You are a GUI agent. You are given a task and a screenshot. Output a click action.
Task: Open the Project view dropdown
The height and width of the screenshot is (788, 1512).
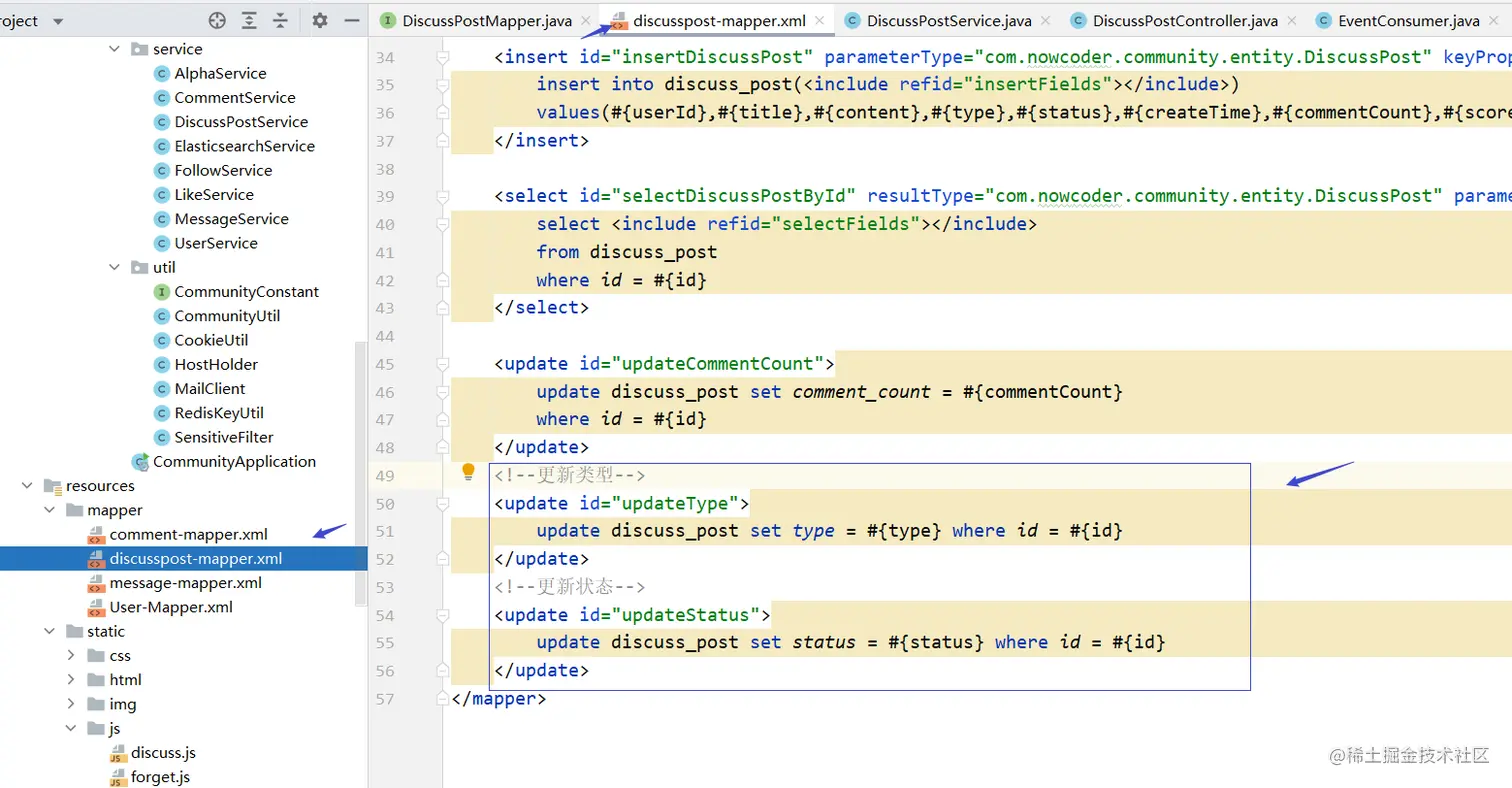point(56,21)
